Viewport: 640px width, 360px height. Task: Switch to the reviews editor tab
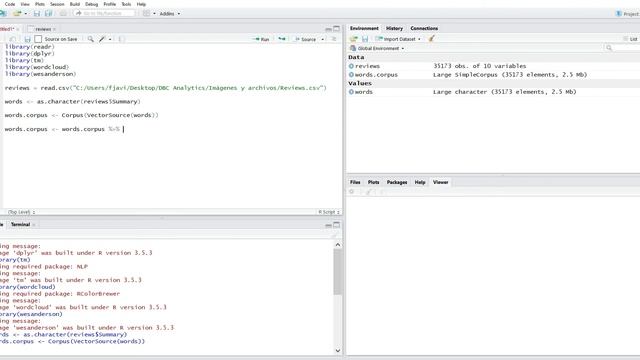[43, 29]
